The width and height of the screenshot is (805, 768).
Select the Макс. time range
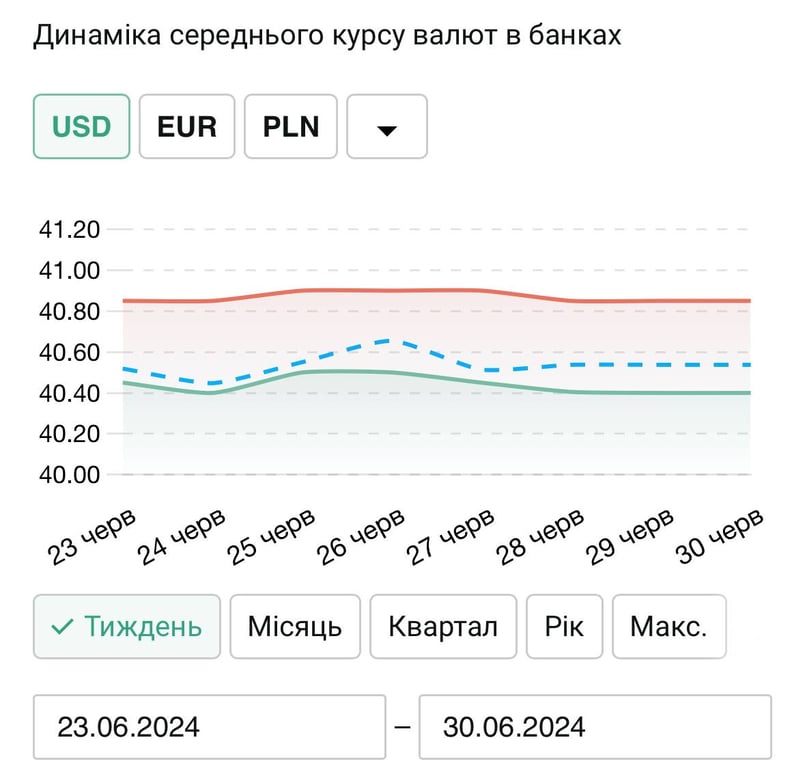(668, 626)
